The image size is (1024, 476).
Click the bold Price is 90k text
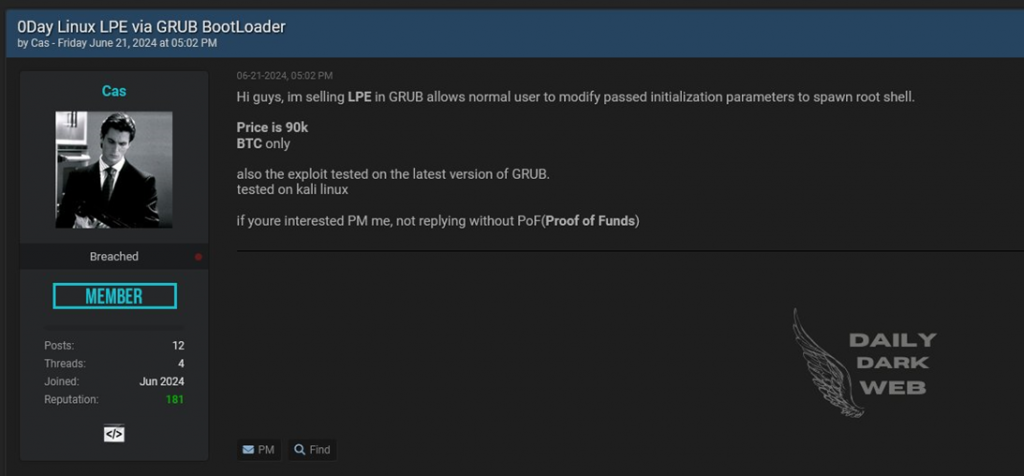pos(272,128)
